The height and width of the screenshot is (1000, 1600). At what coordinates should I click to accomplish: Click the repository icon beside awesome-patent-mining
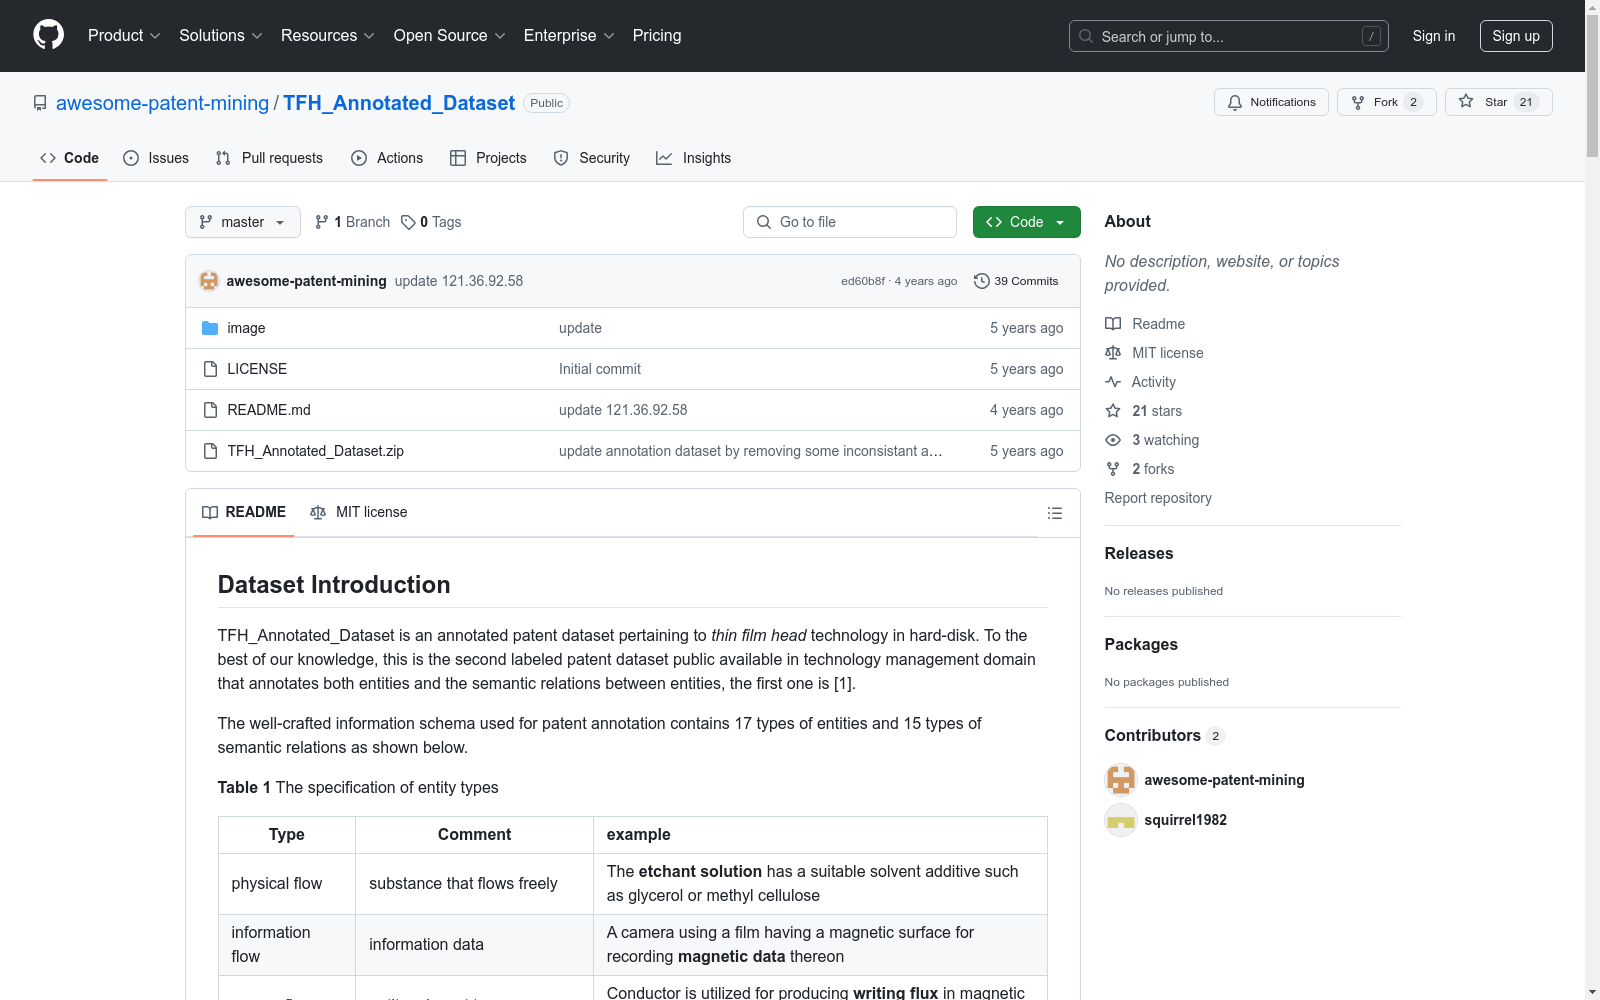click(x=40, y=103)
